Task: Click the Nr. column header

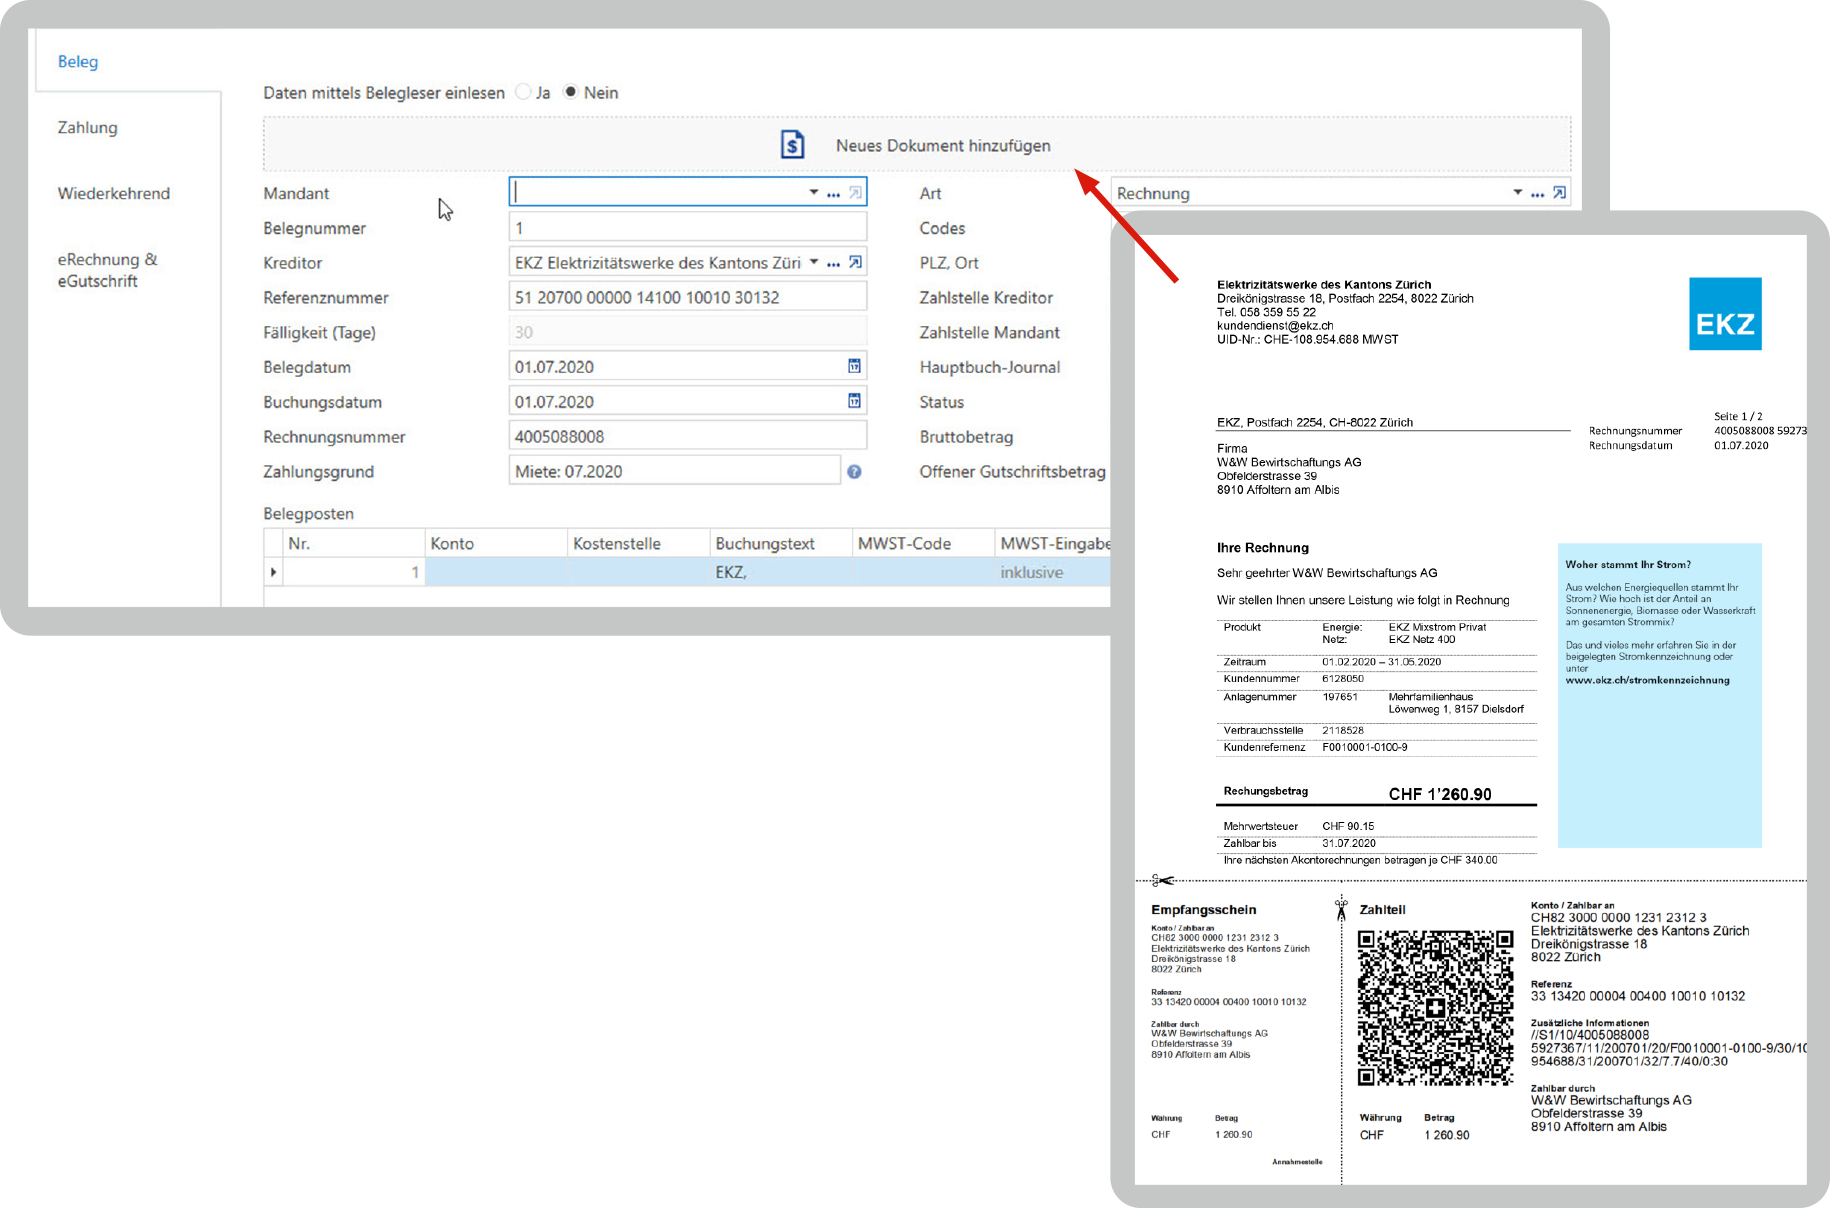Action: [x=353, y=543]
